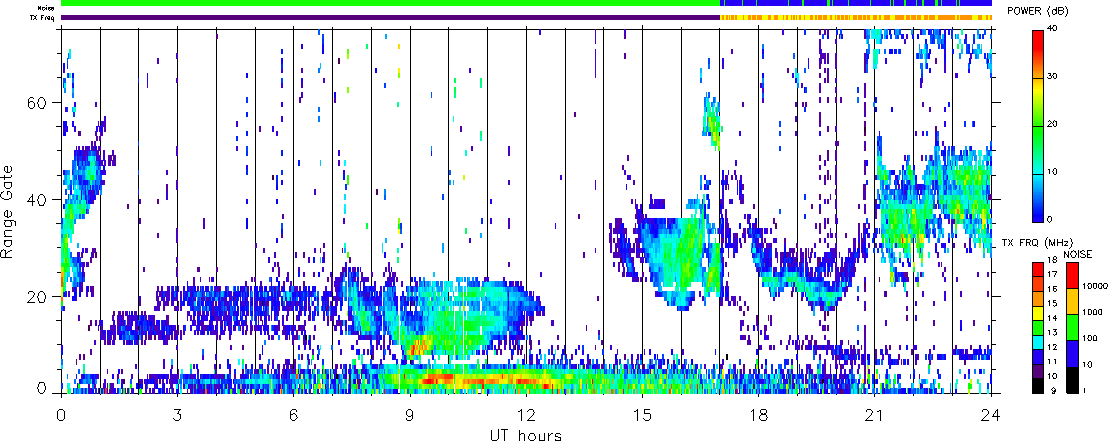Pick the purple 10 MHz swatch in TX FRQ legend
Image resolution: width=1108 pixels, height=441 pixels.
(x=1038, y=372)
